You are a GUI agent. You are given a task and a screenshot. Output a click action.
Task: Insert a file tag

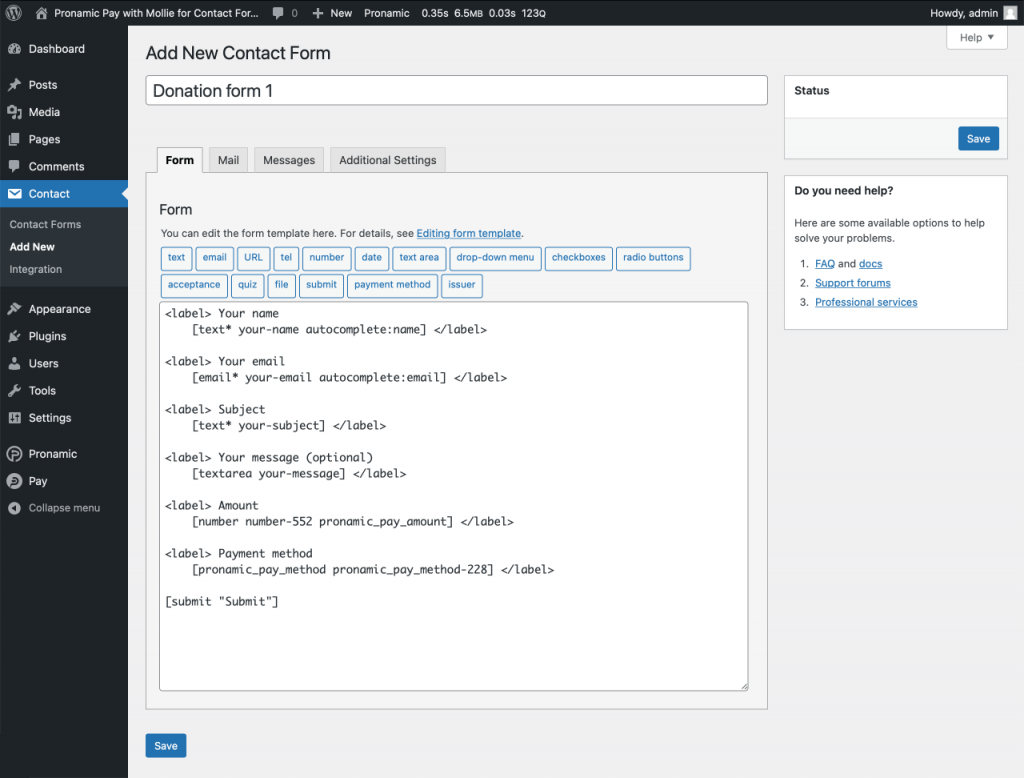point(281,285)
